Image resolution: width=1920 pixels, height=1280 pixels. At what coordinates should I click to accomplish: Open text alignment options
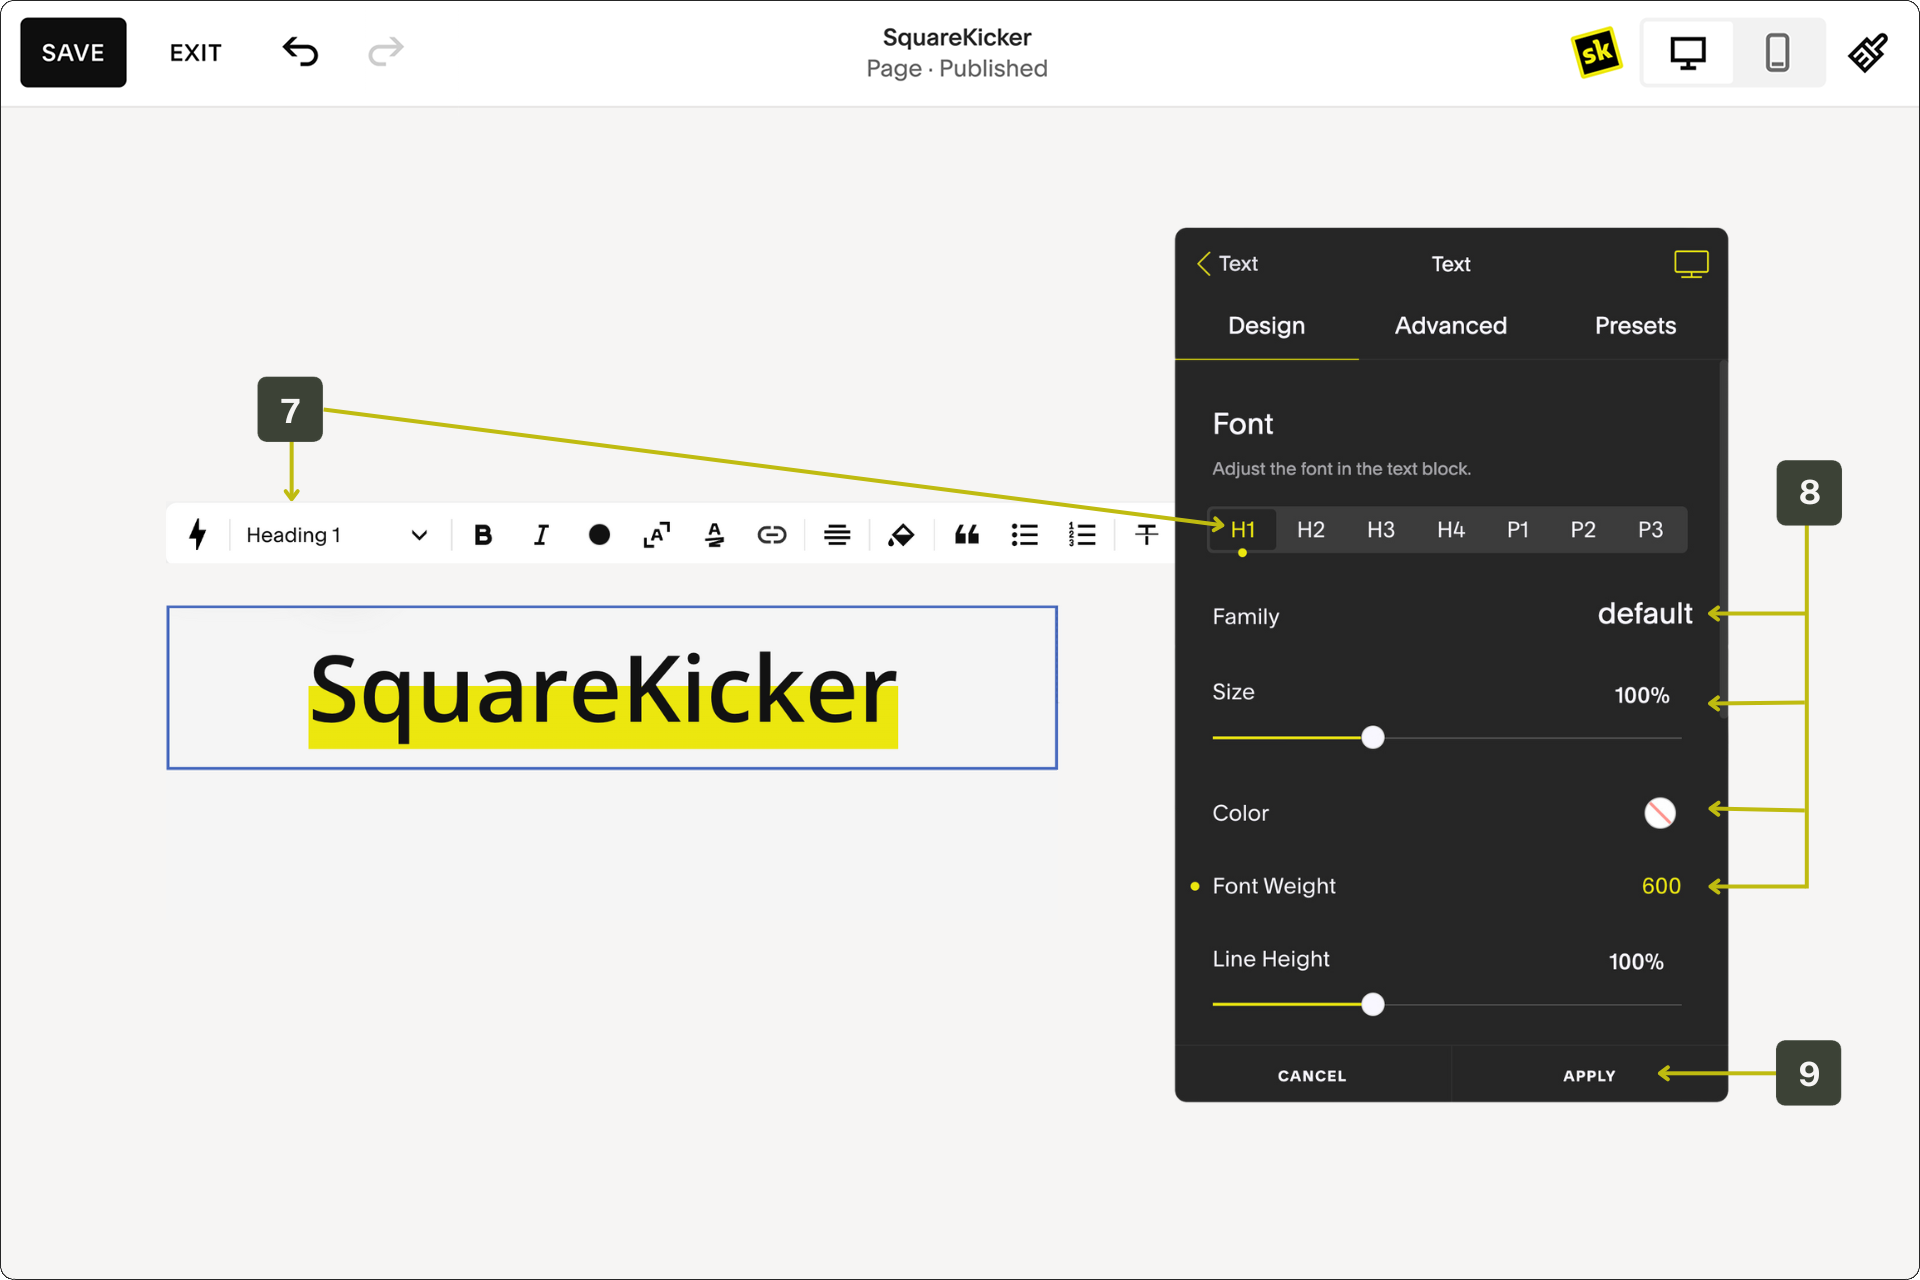pyautogui.click(x=837, y=535)
